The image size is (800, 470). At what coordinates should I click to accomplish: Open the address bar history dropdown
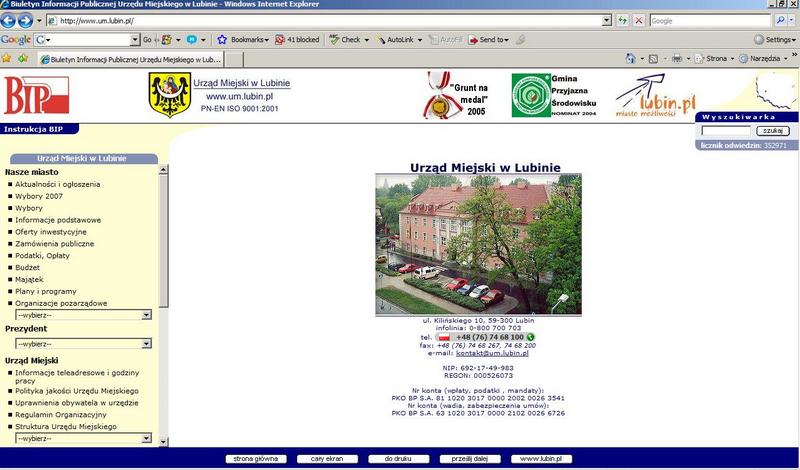(x=606, y=21)
